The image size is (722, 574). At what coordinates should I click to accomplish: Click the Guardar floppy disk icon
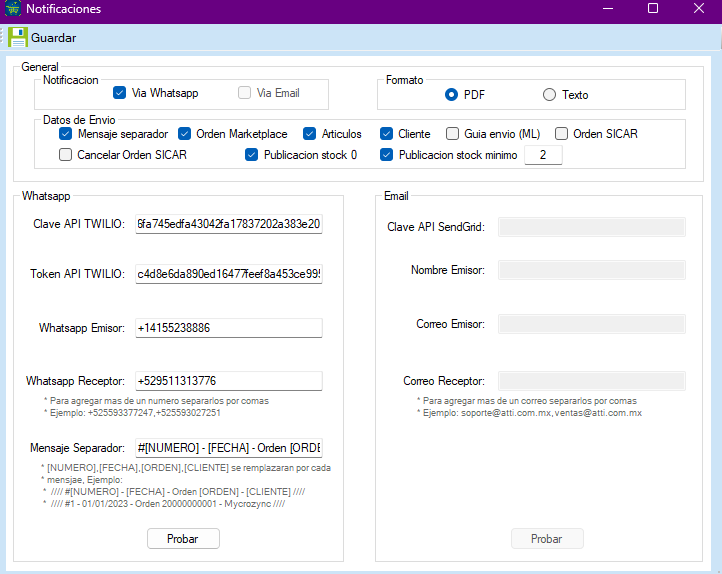pos(17,38)
